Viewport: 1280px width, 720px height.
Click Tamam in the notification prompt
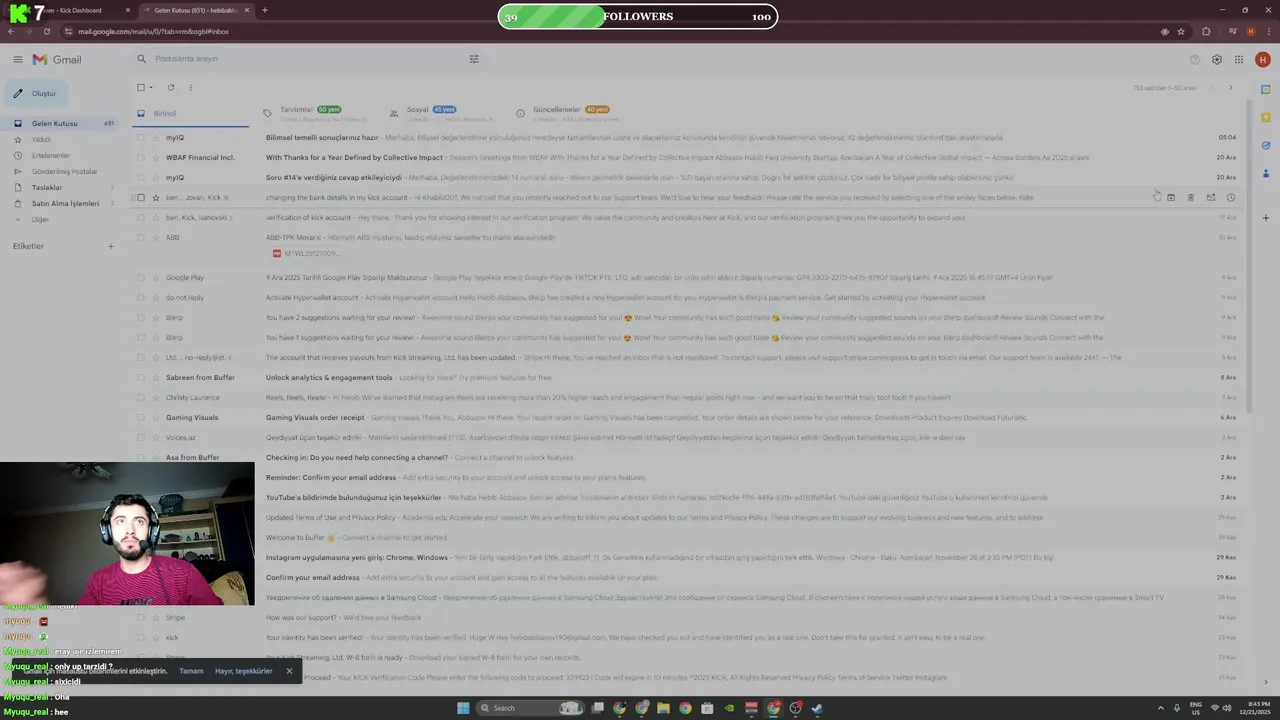click(191, 671)
